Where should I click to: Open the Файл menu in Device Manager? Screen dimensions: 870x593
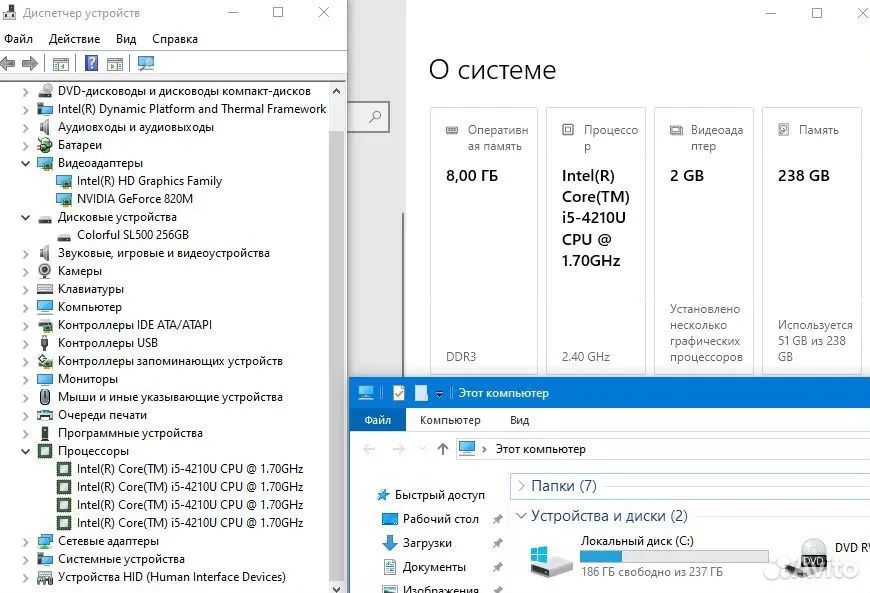coord(18,39)
